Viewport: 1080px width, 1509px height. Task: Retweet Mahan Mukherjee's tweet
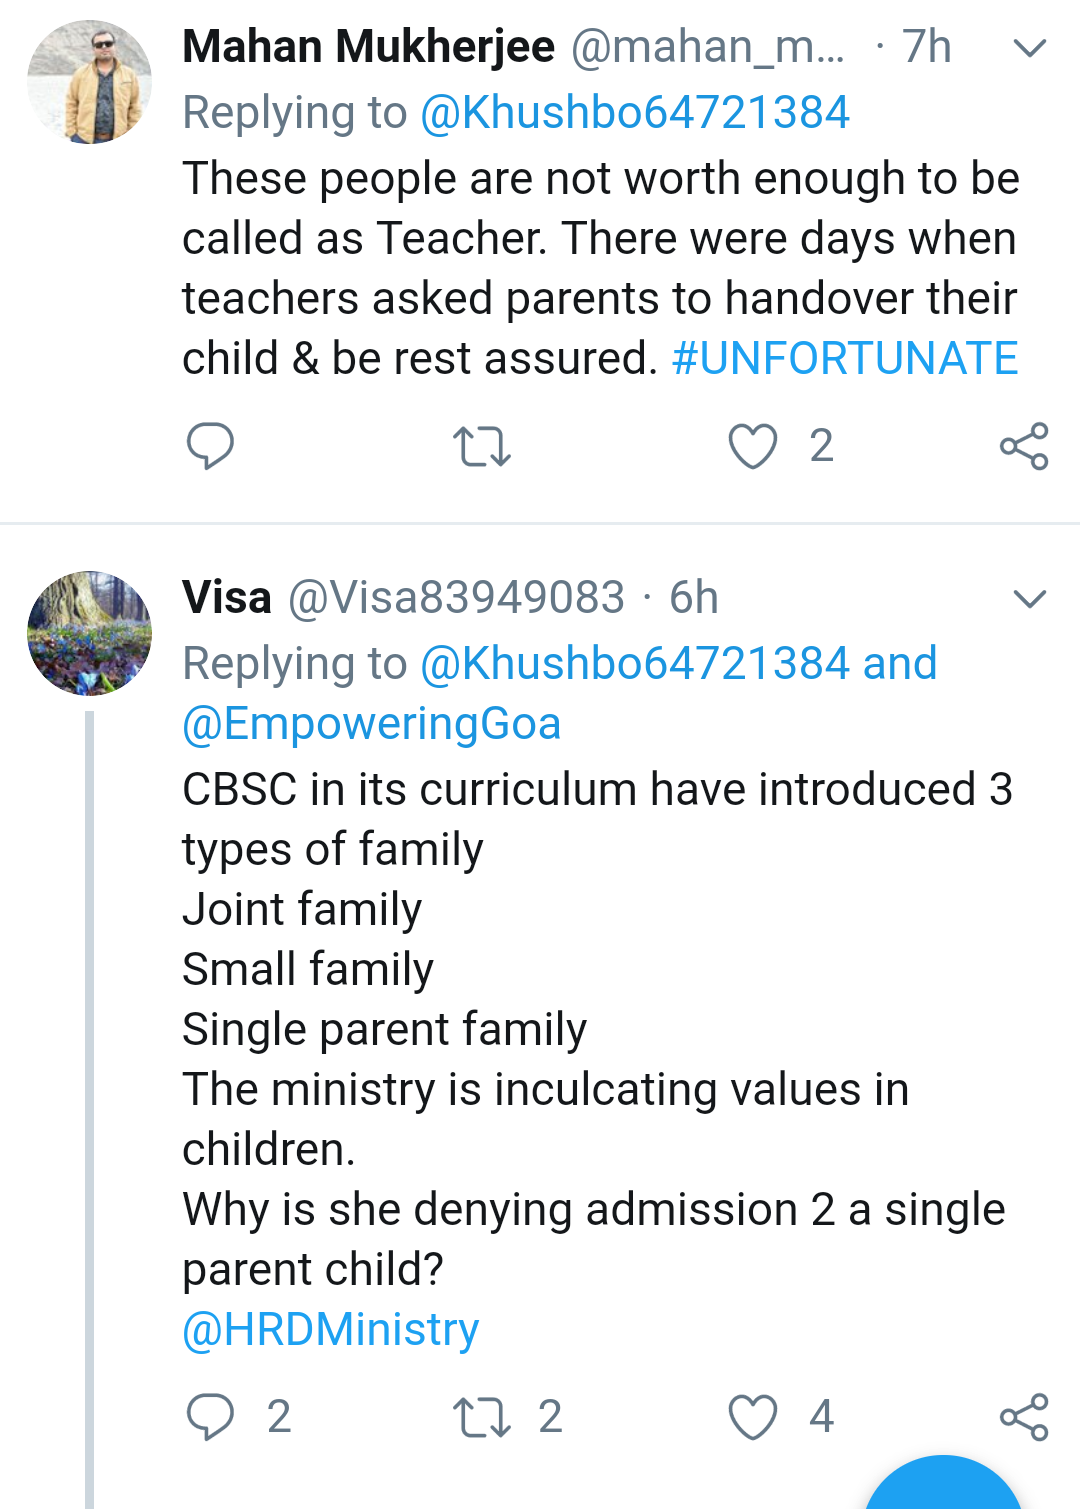(482, 447)
